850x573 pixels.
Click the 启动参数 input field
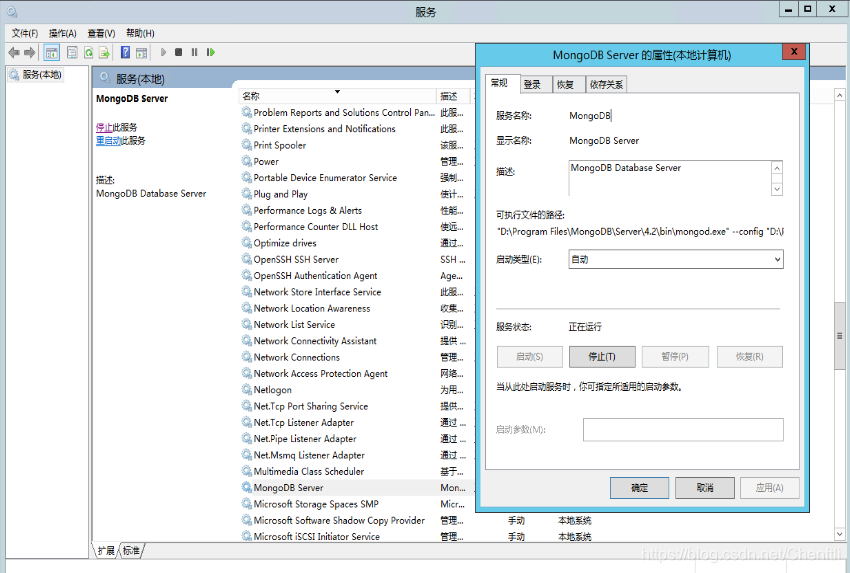point(683,429)
